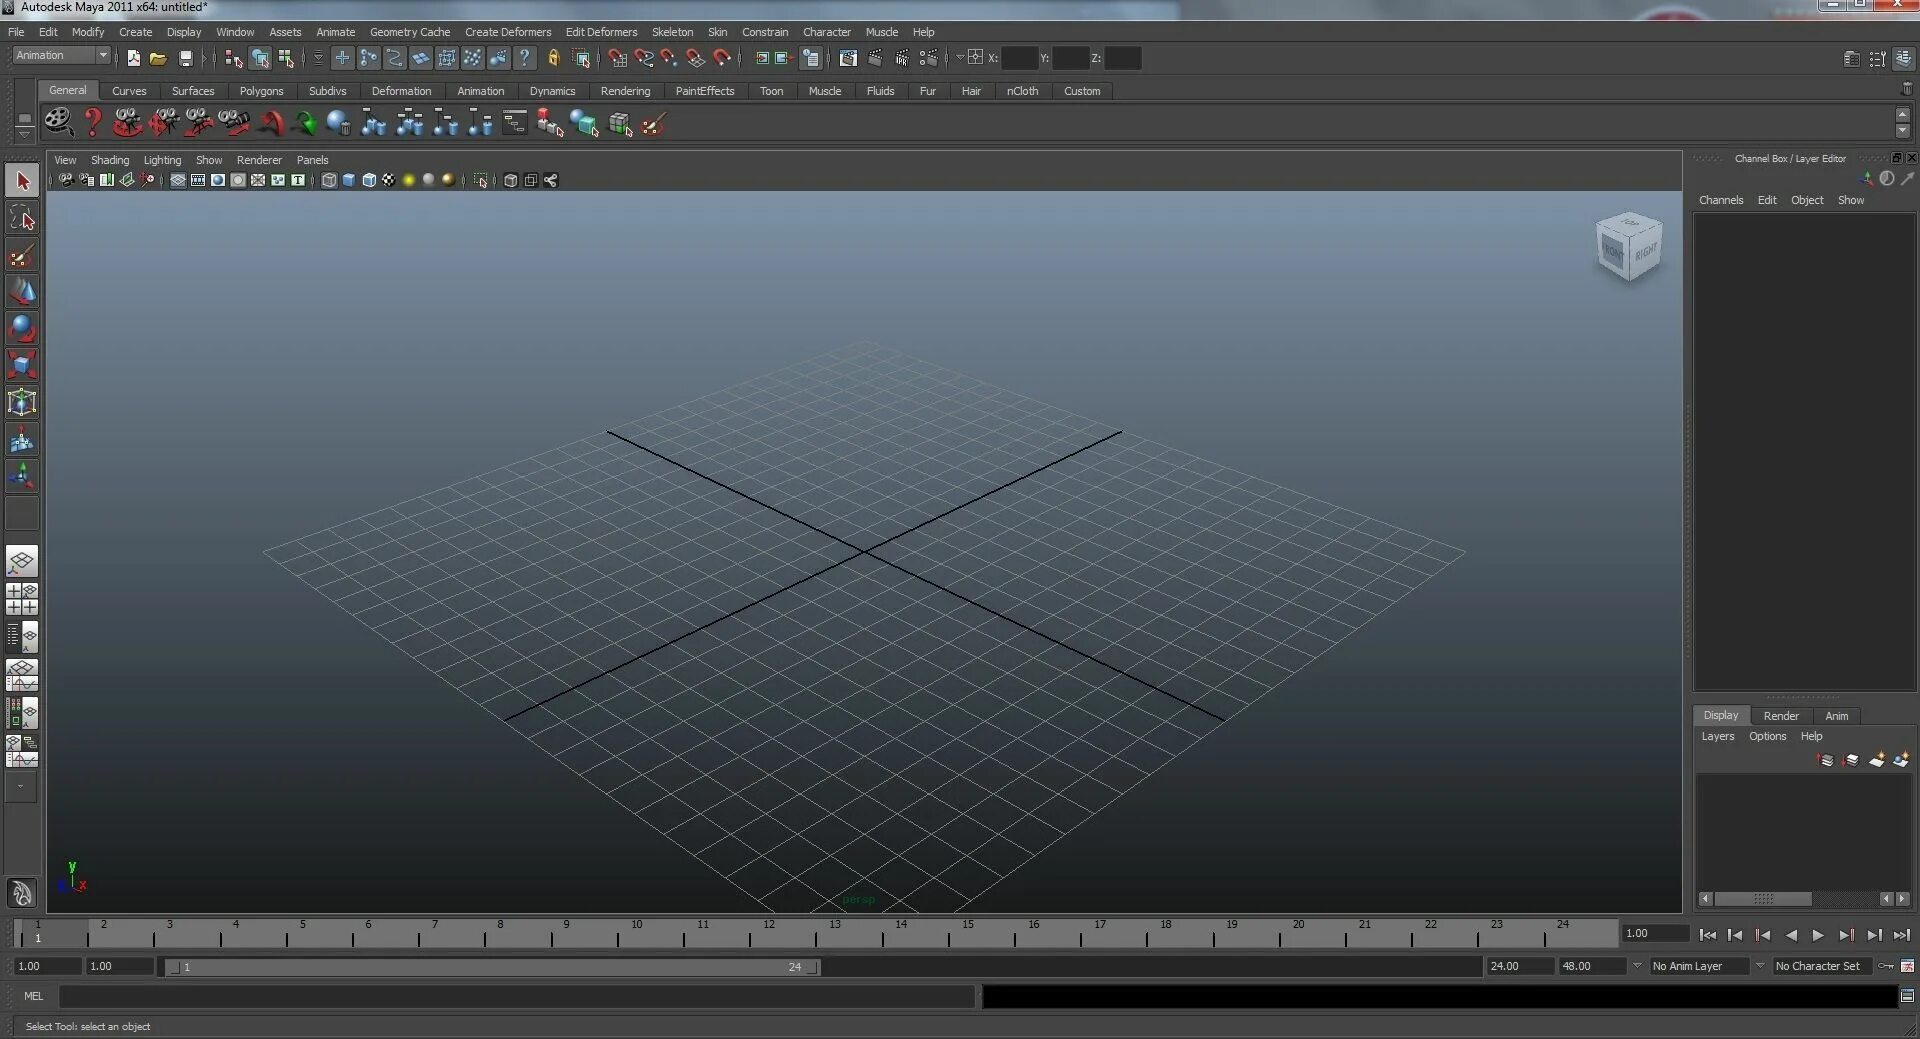This screenshot has height=1039, width=1920.
Task: Toggle auto keyframe key icon
Action: (x=1886, y=966)
